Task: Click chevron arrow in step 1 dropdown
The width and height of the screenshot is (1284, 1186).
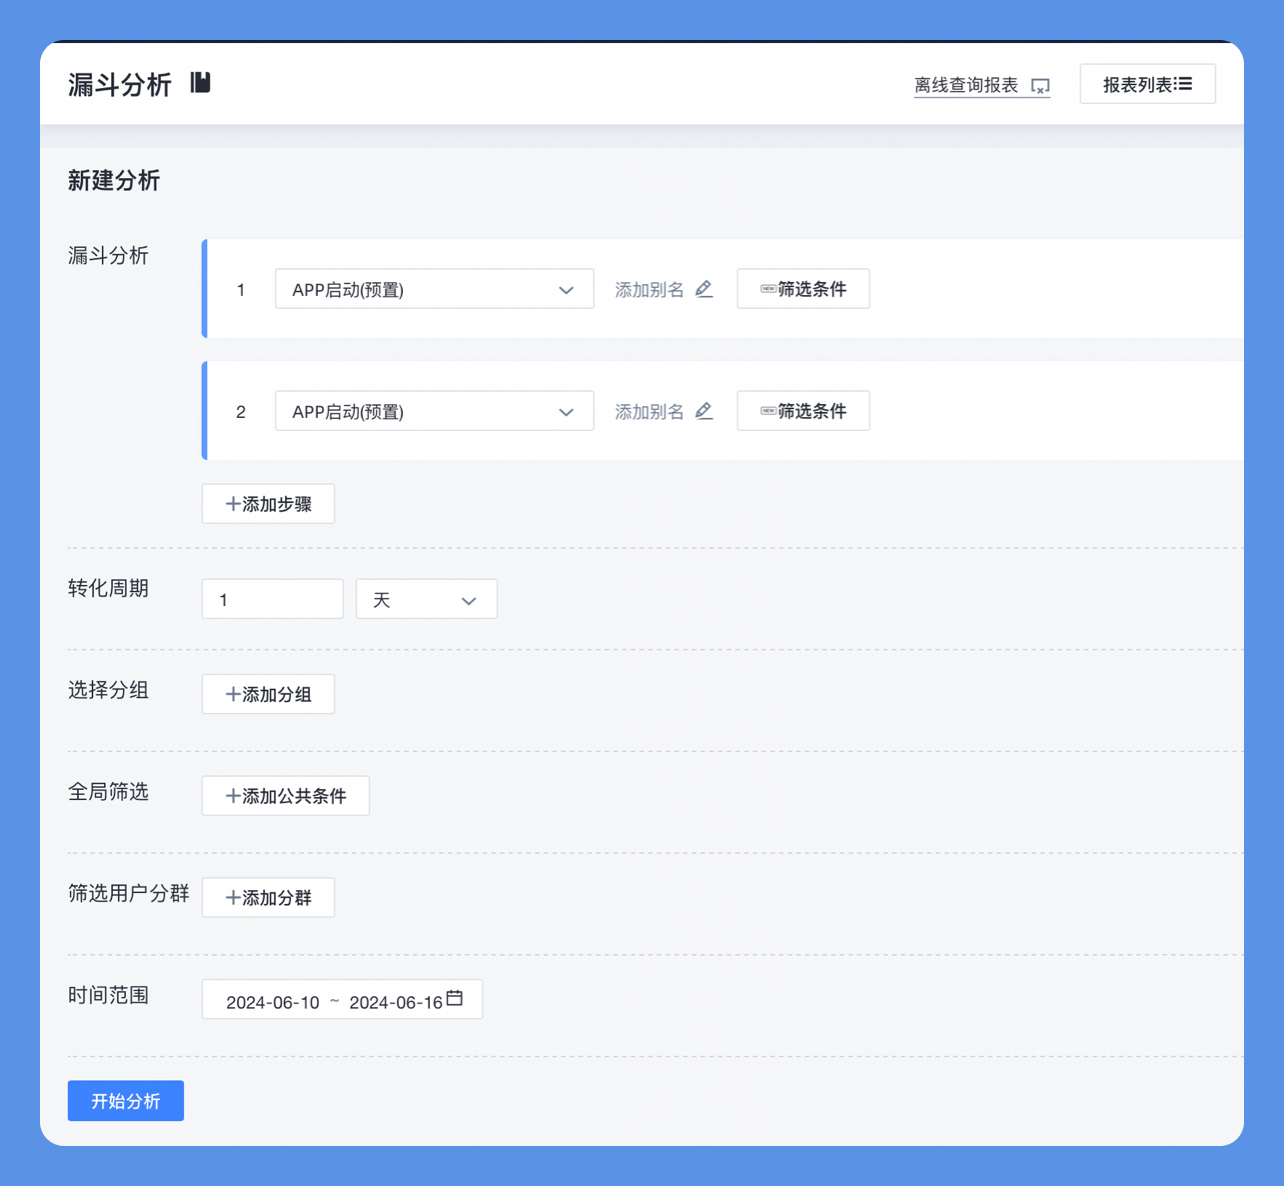Action: tap(566, 290)
